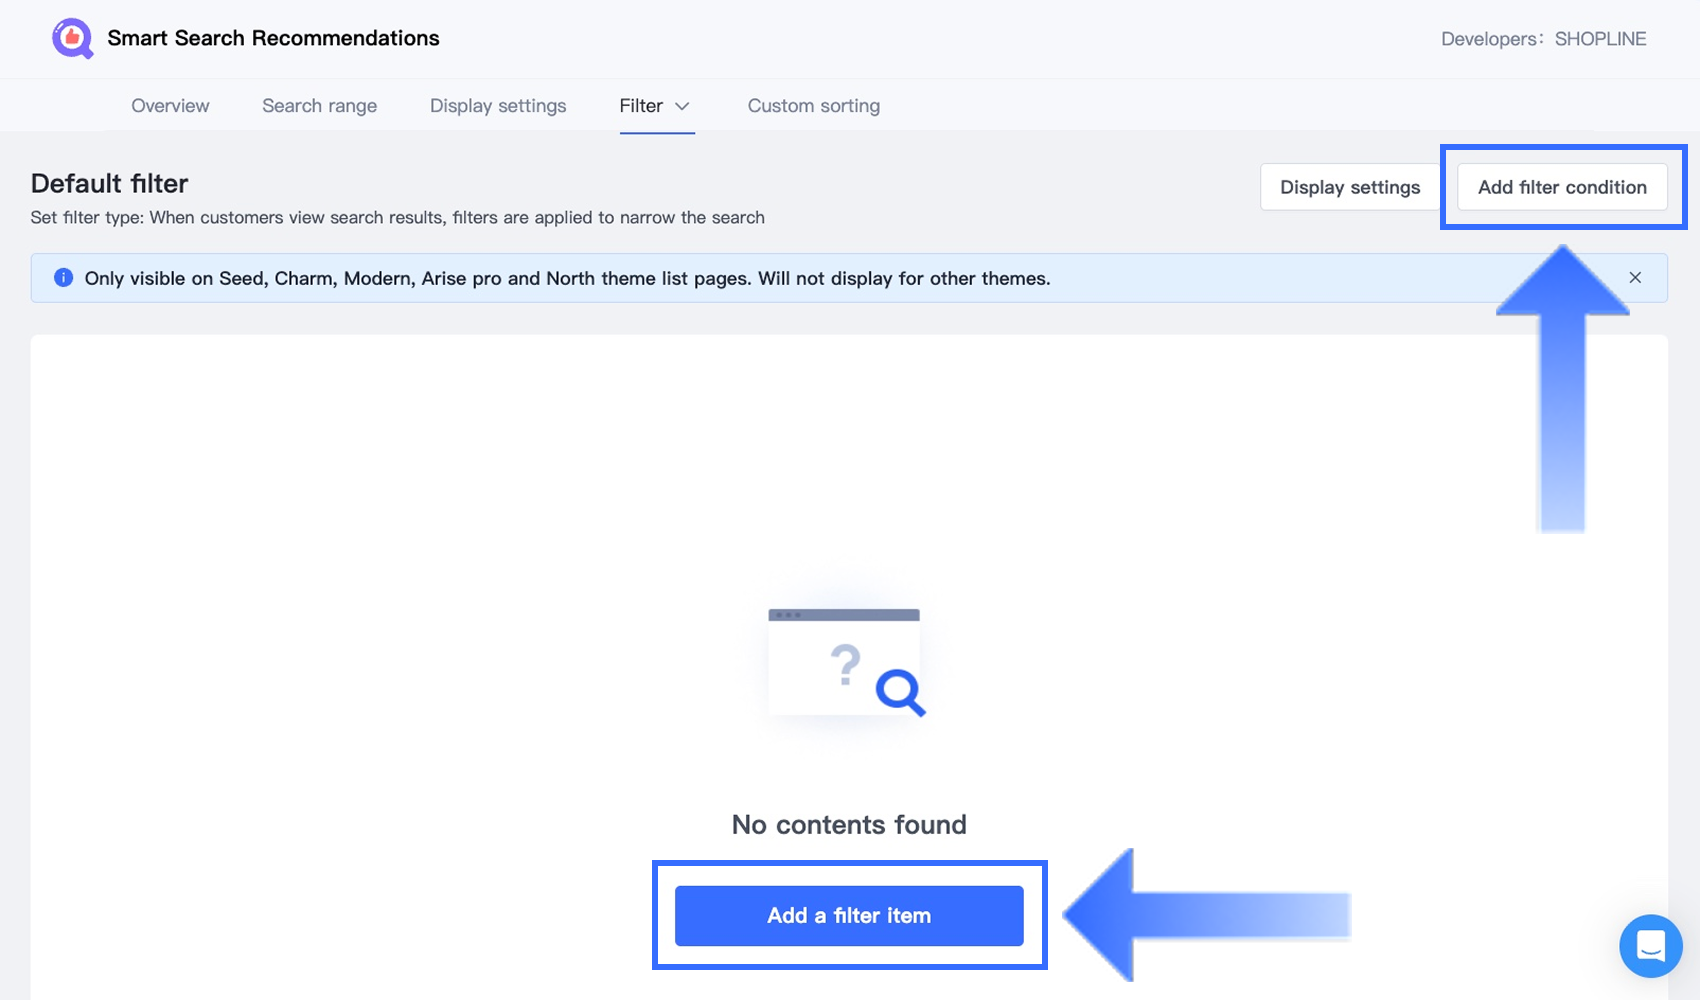Switch to the Overview tab
1700x1000 pixels.
pos(170,106)
